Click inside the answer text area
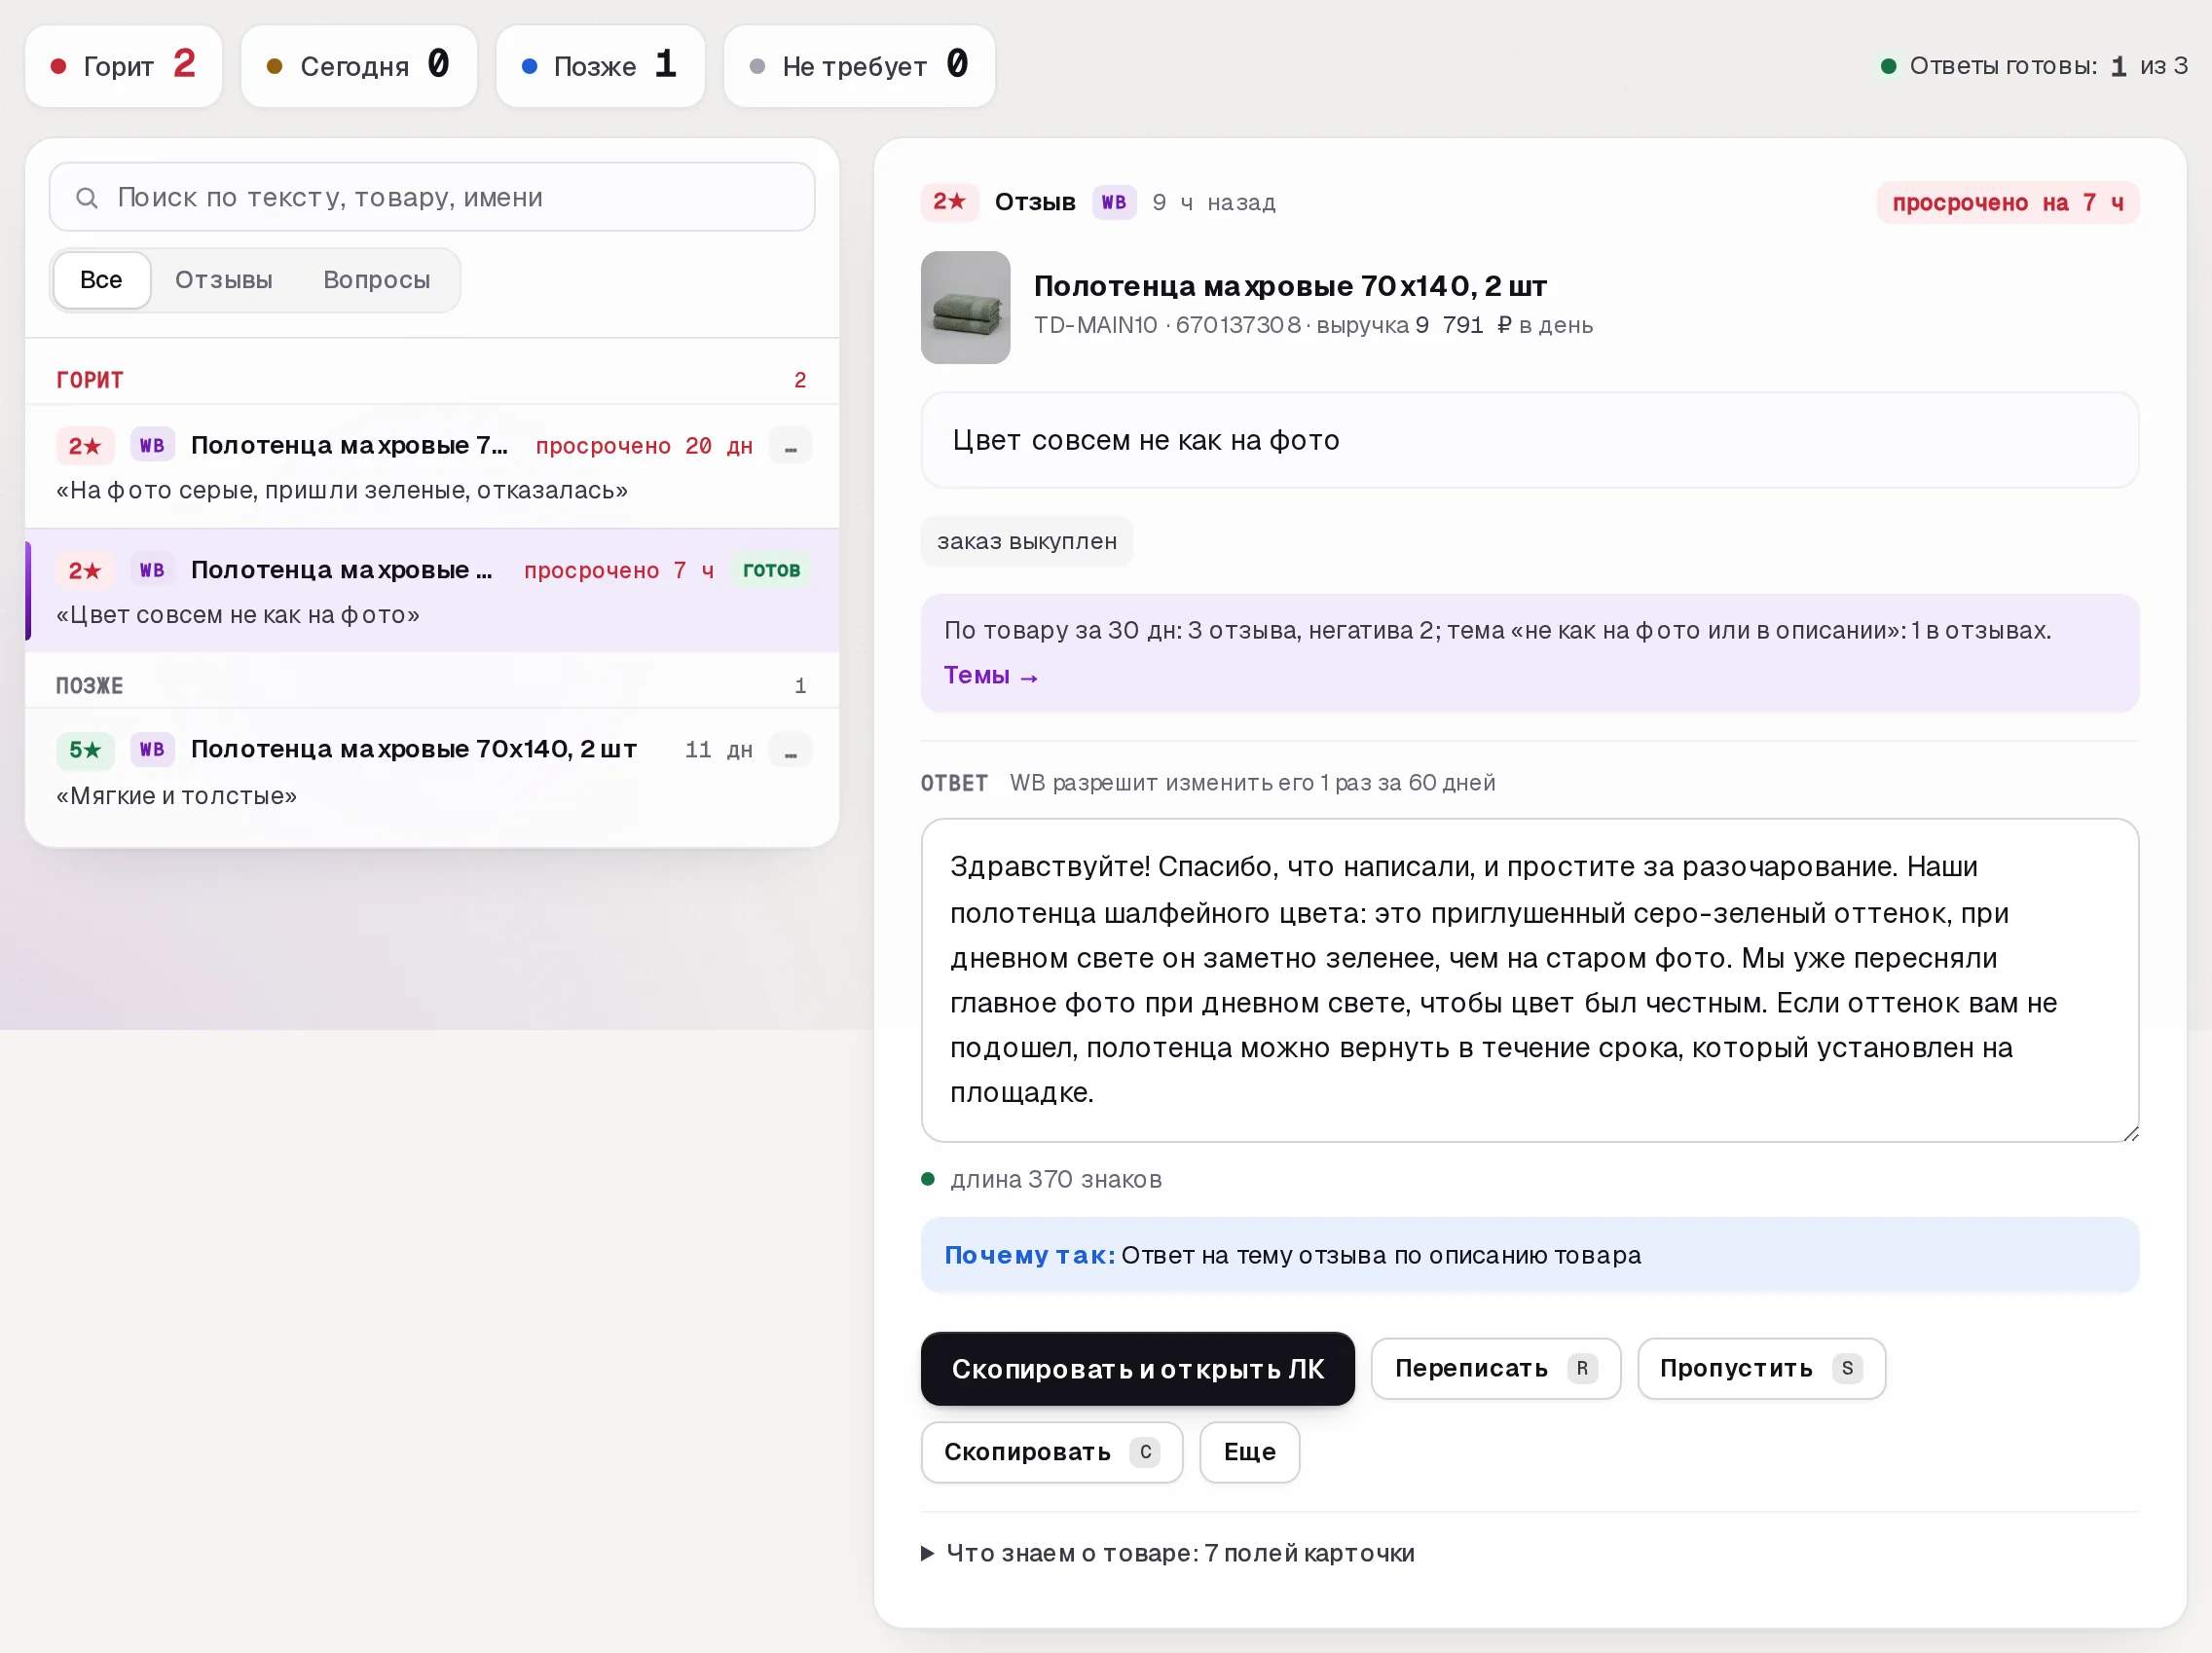 click(1529, 980)
